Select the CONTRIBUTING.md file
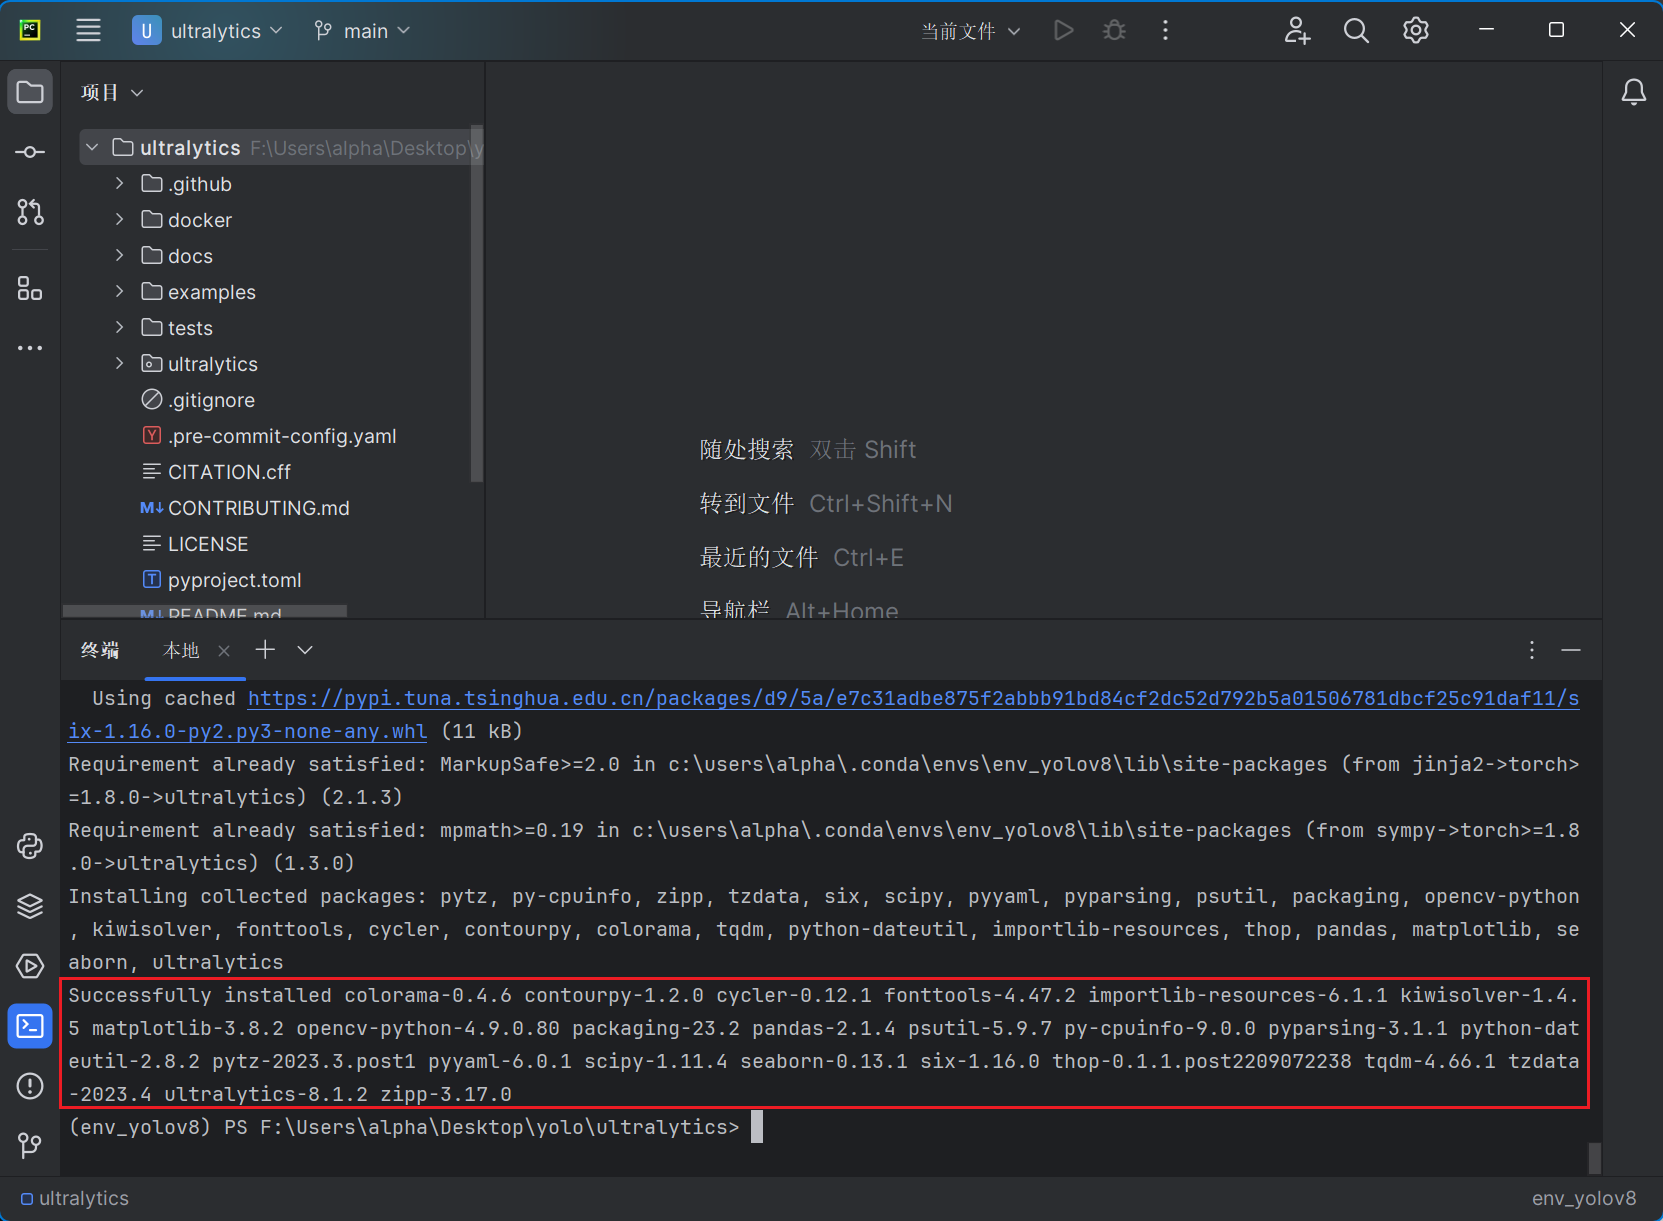The width and height of the screenshot is (1663, 1221). (x=245, y=508)
